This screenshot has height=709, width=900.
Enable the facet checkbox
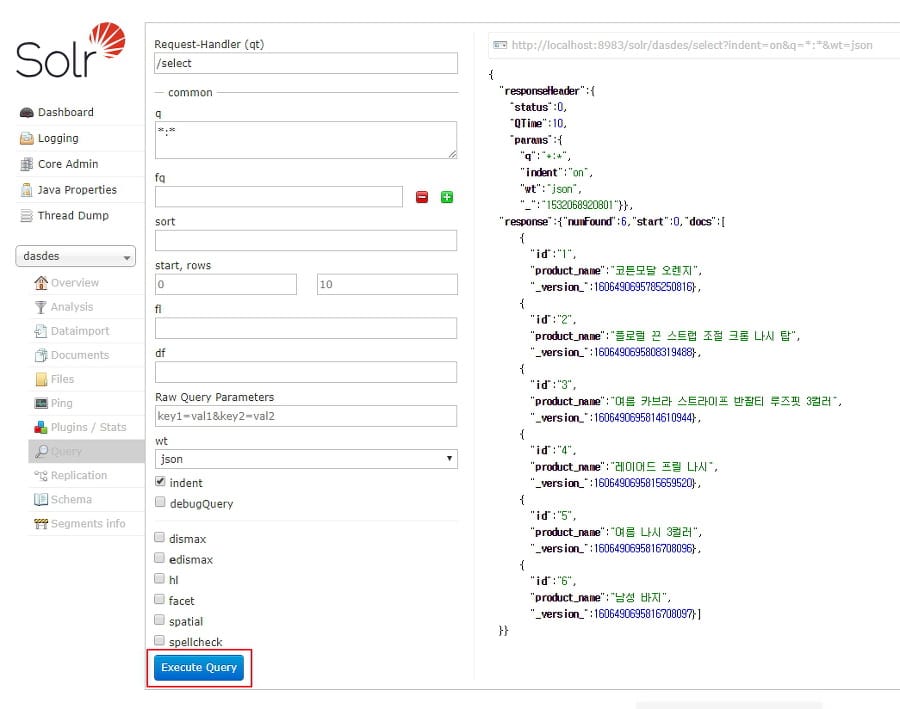click(160, 600)
